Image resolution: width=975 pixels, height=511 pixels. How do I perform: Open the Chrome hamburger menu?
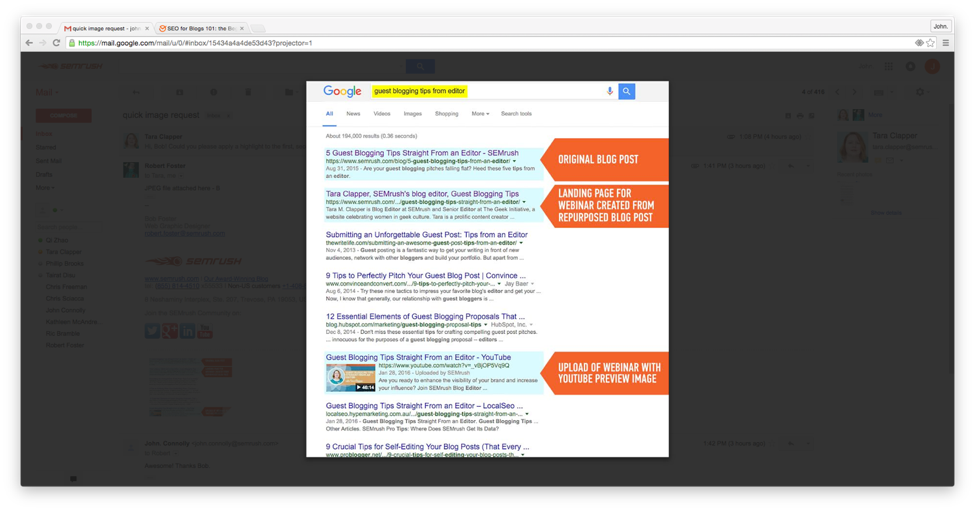tap(945, 43)
